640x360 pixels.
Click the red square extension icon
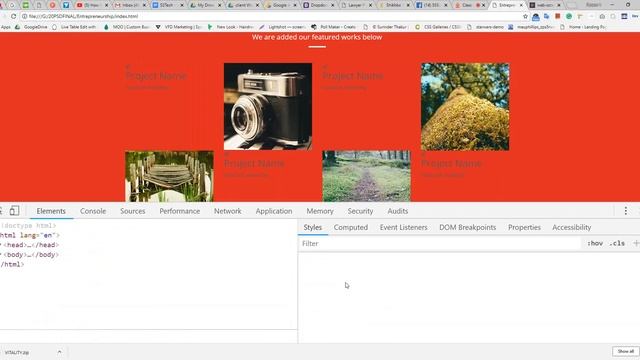(x=558, y=16)
